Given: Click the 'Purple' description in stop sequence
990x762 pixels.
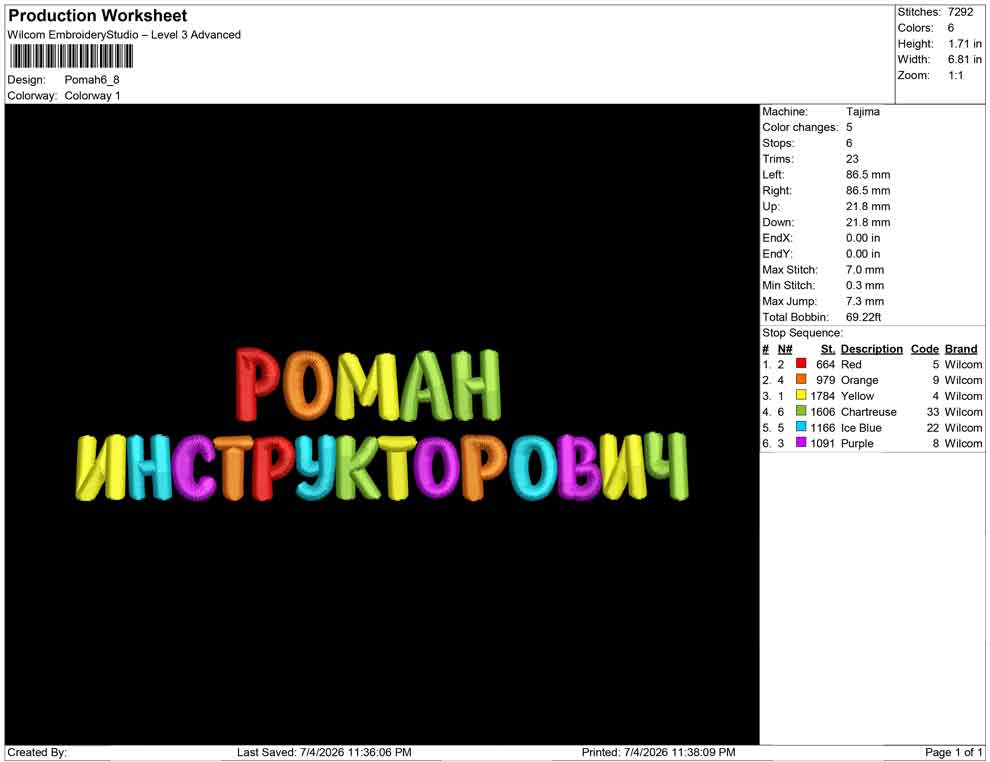Looking at the screenshot, I should [x=857, y=443].
